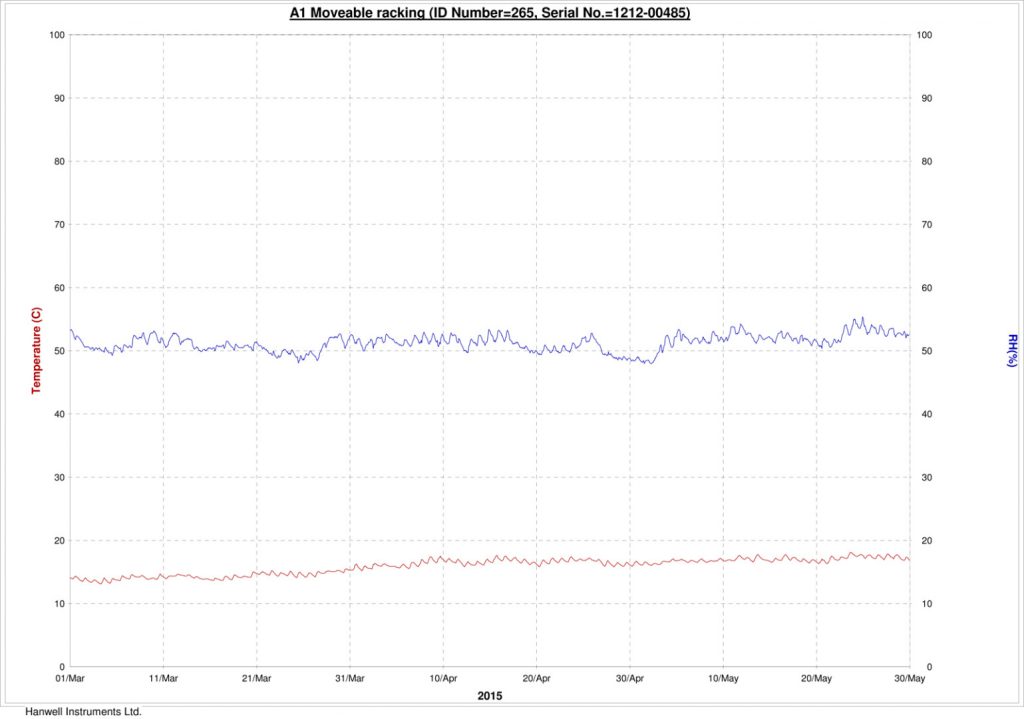
Task: Select the blue RH(%) axis label
Action: tap(1012, 350)
